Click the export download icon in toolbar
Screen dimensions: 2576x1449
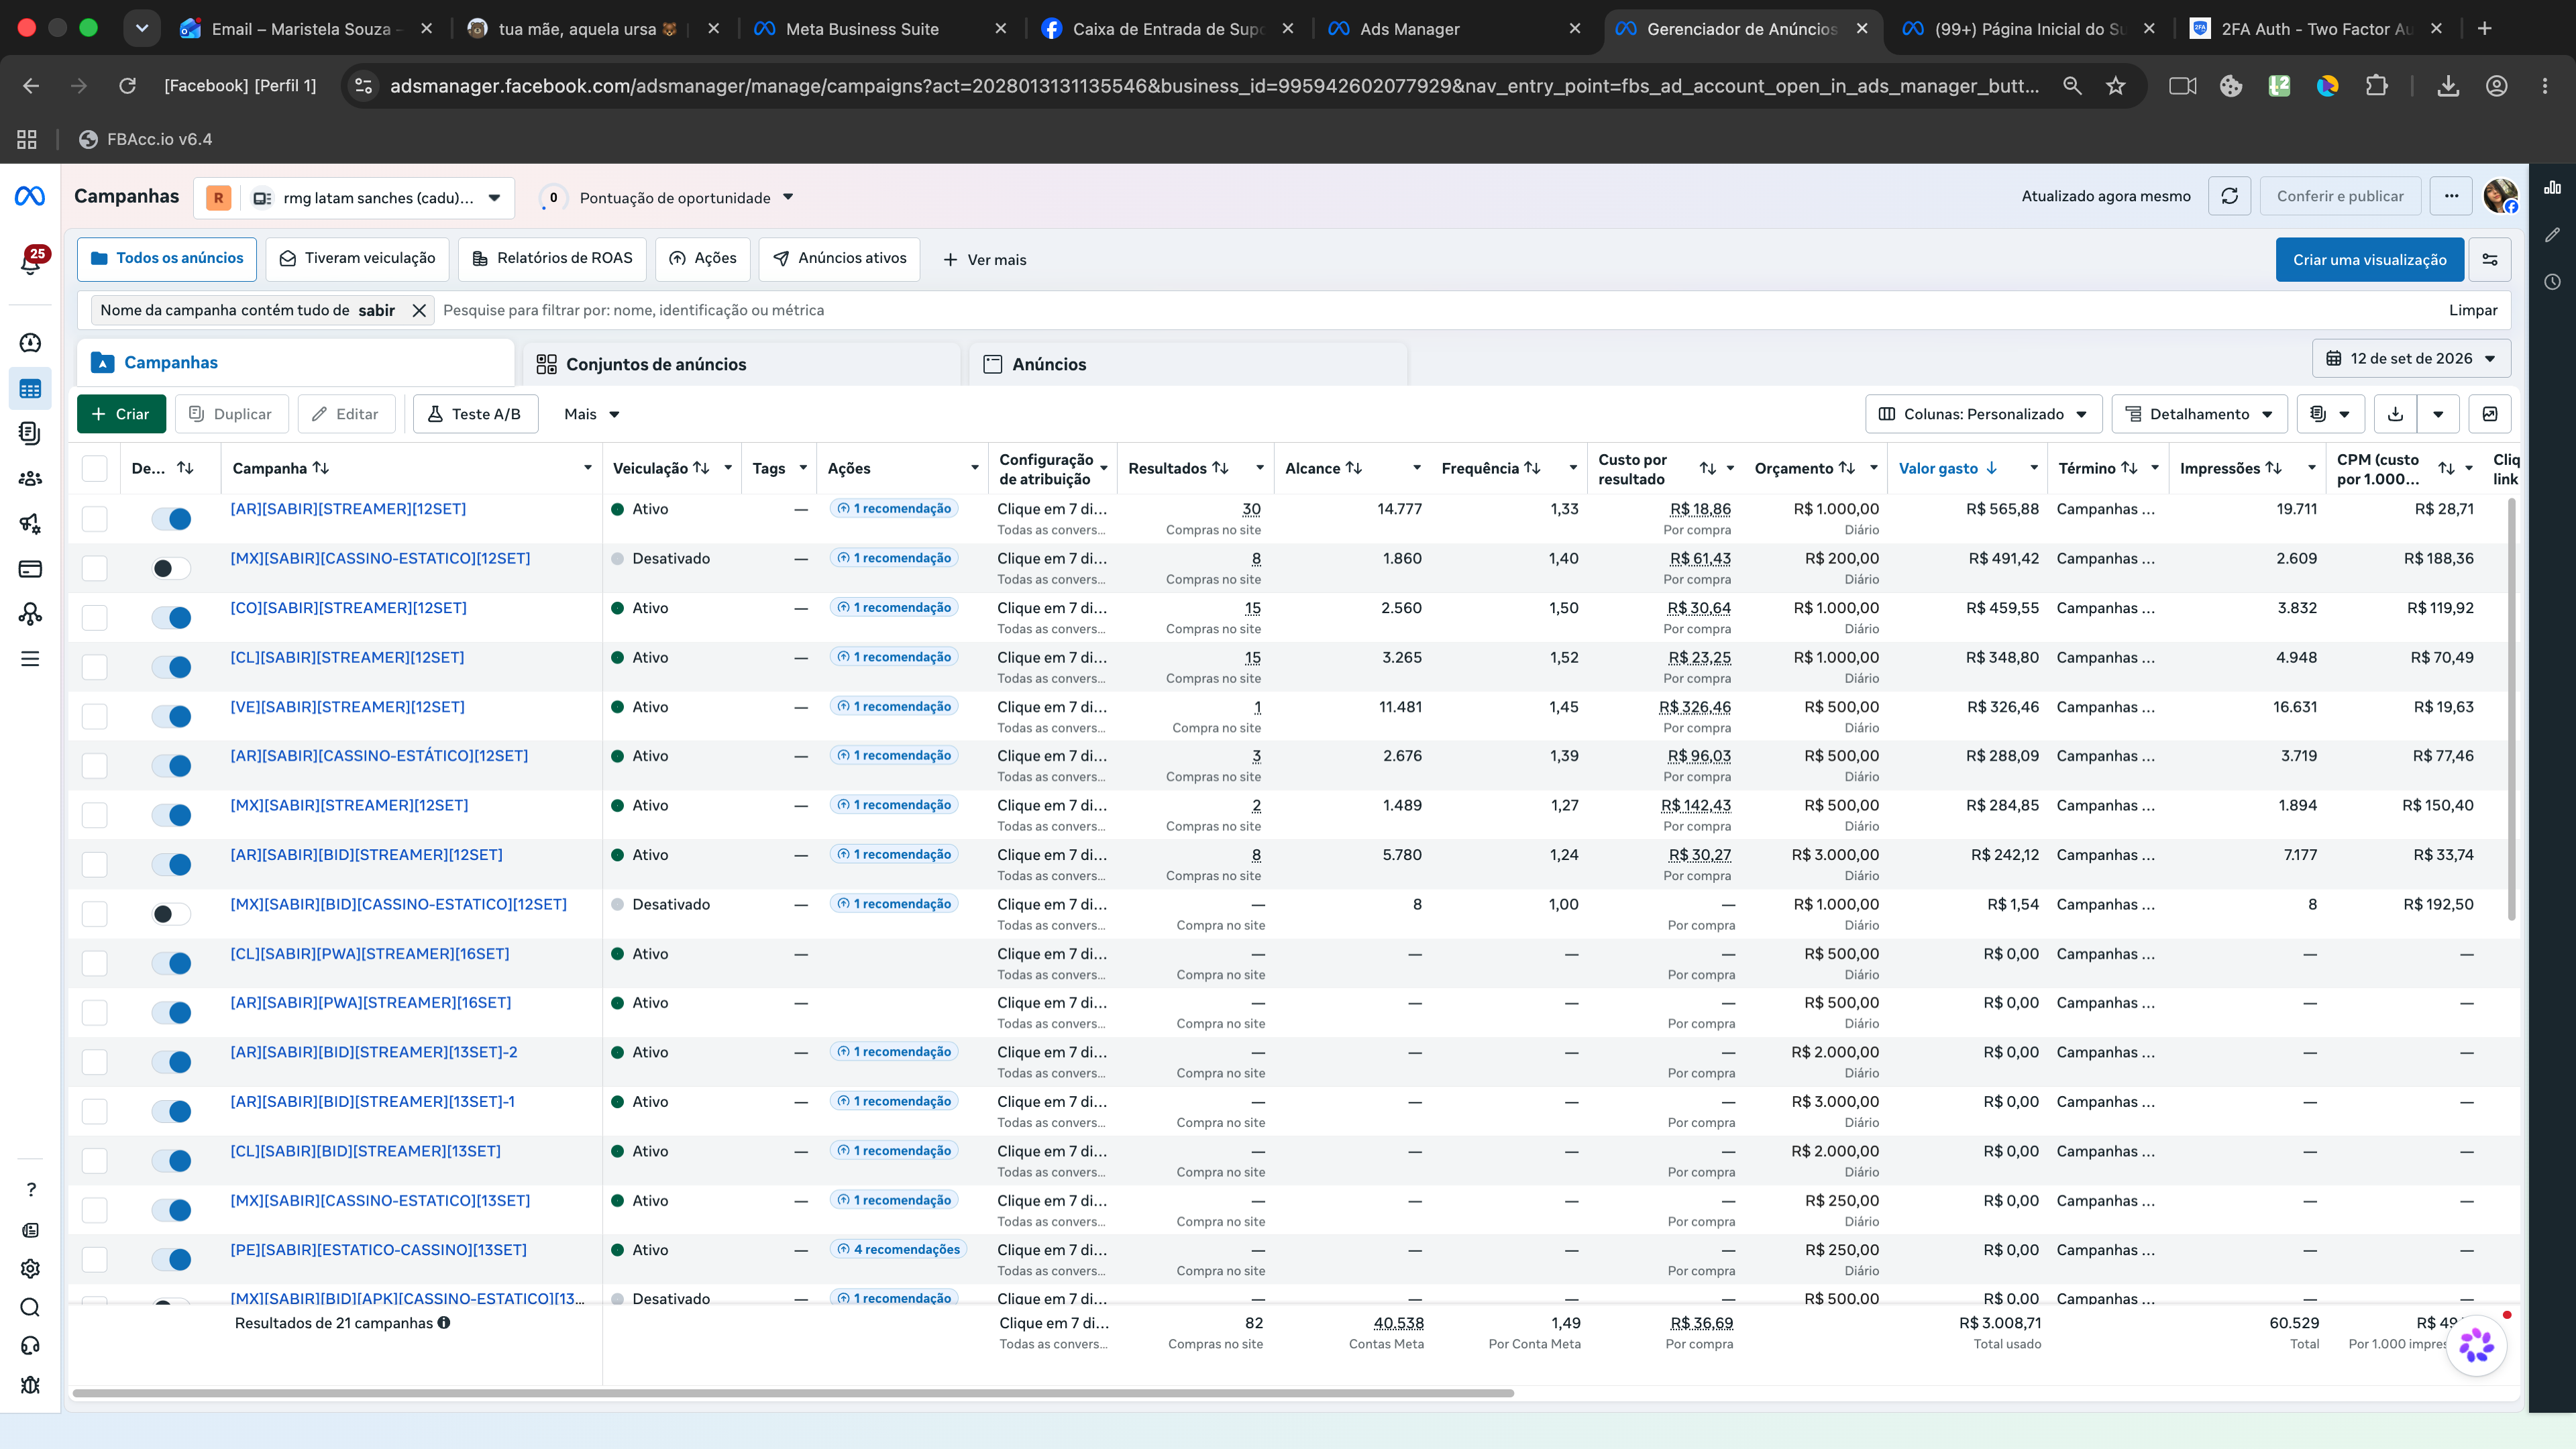pos(2395,414)
